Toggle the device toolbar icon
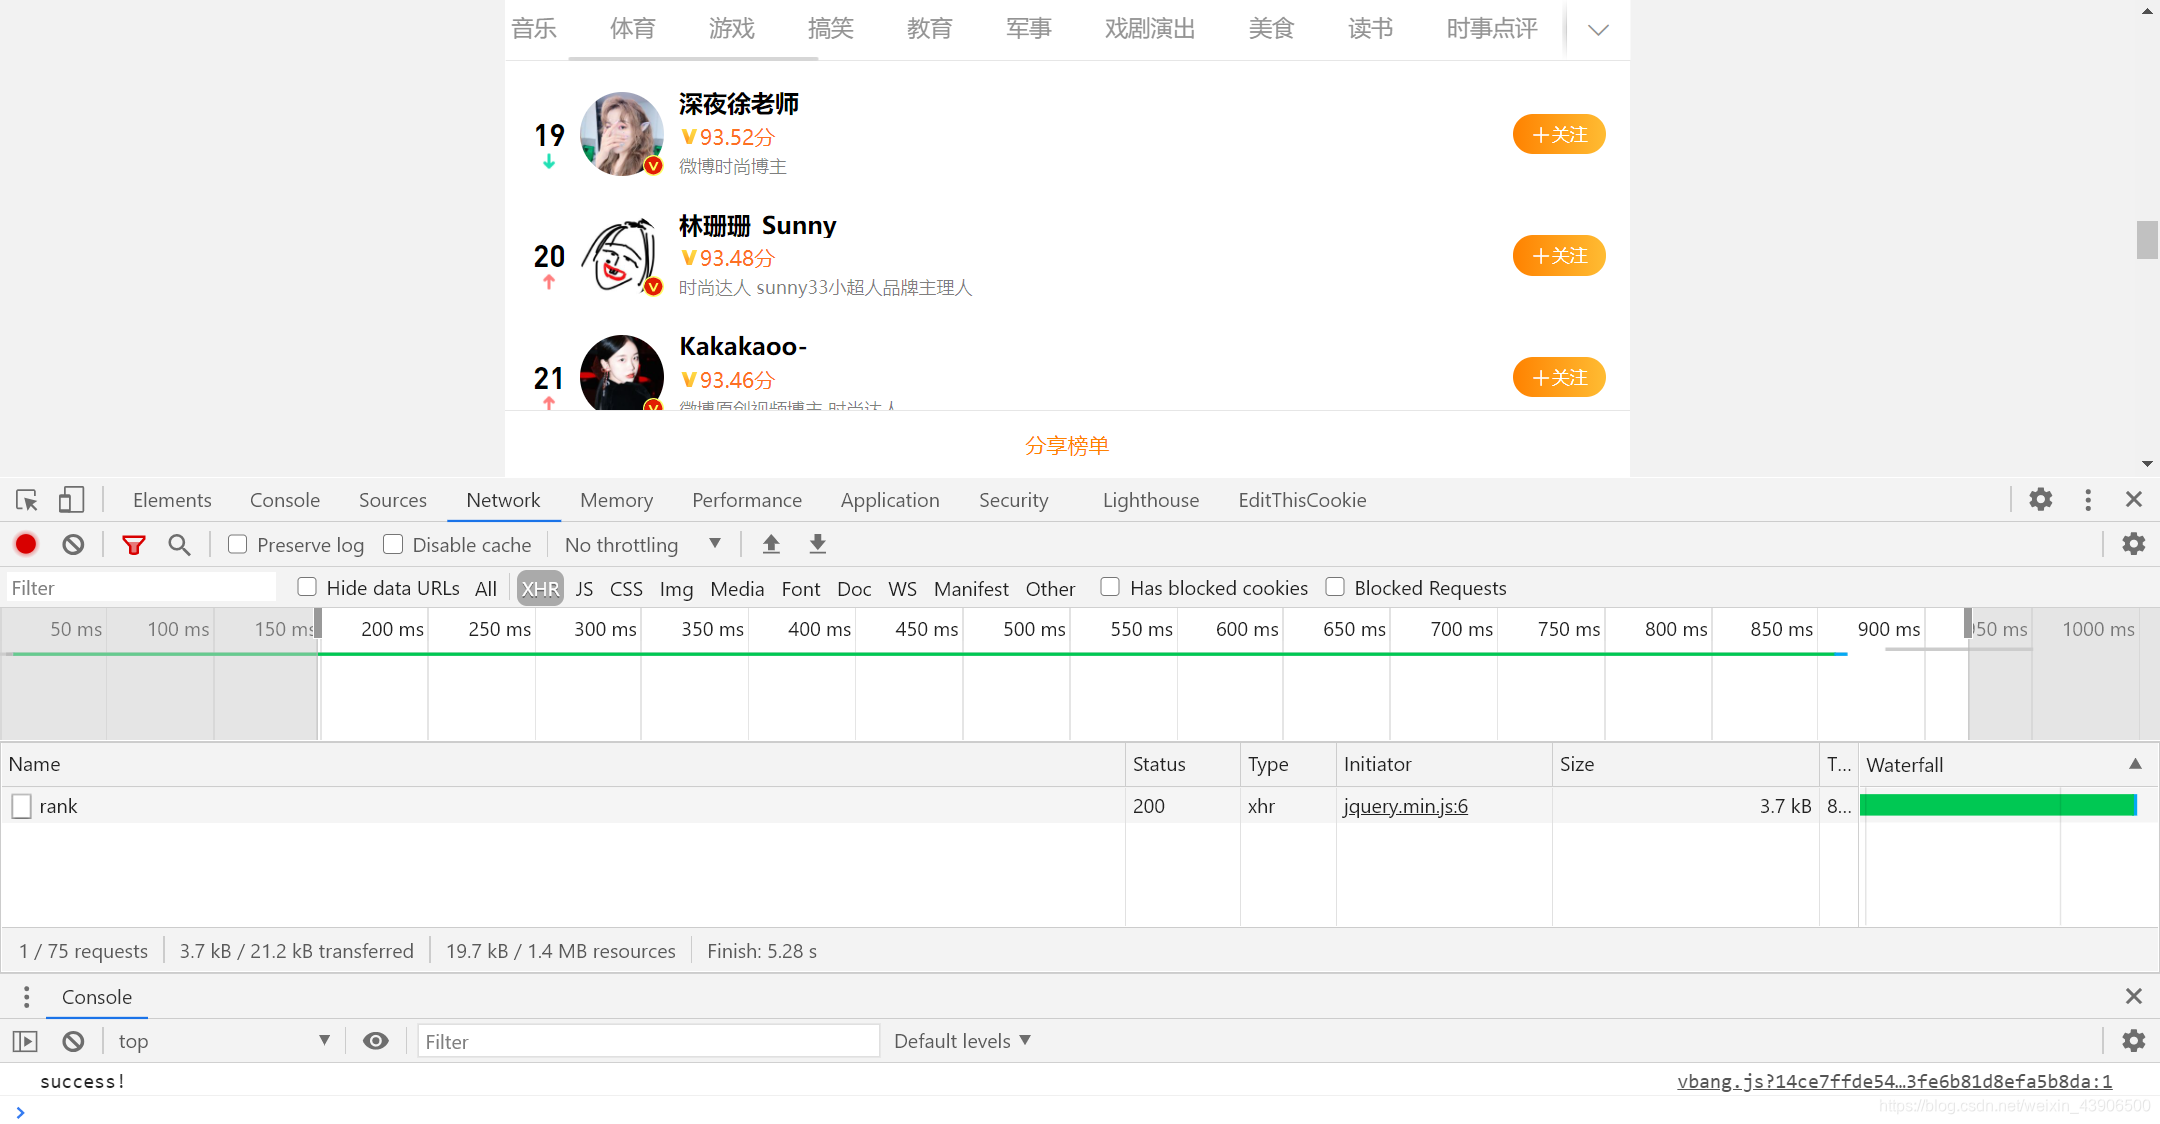The image size is (2160, 1124). point(71,500)
